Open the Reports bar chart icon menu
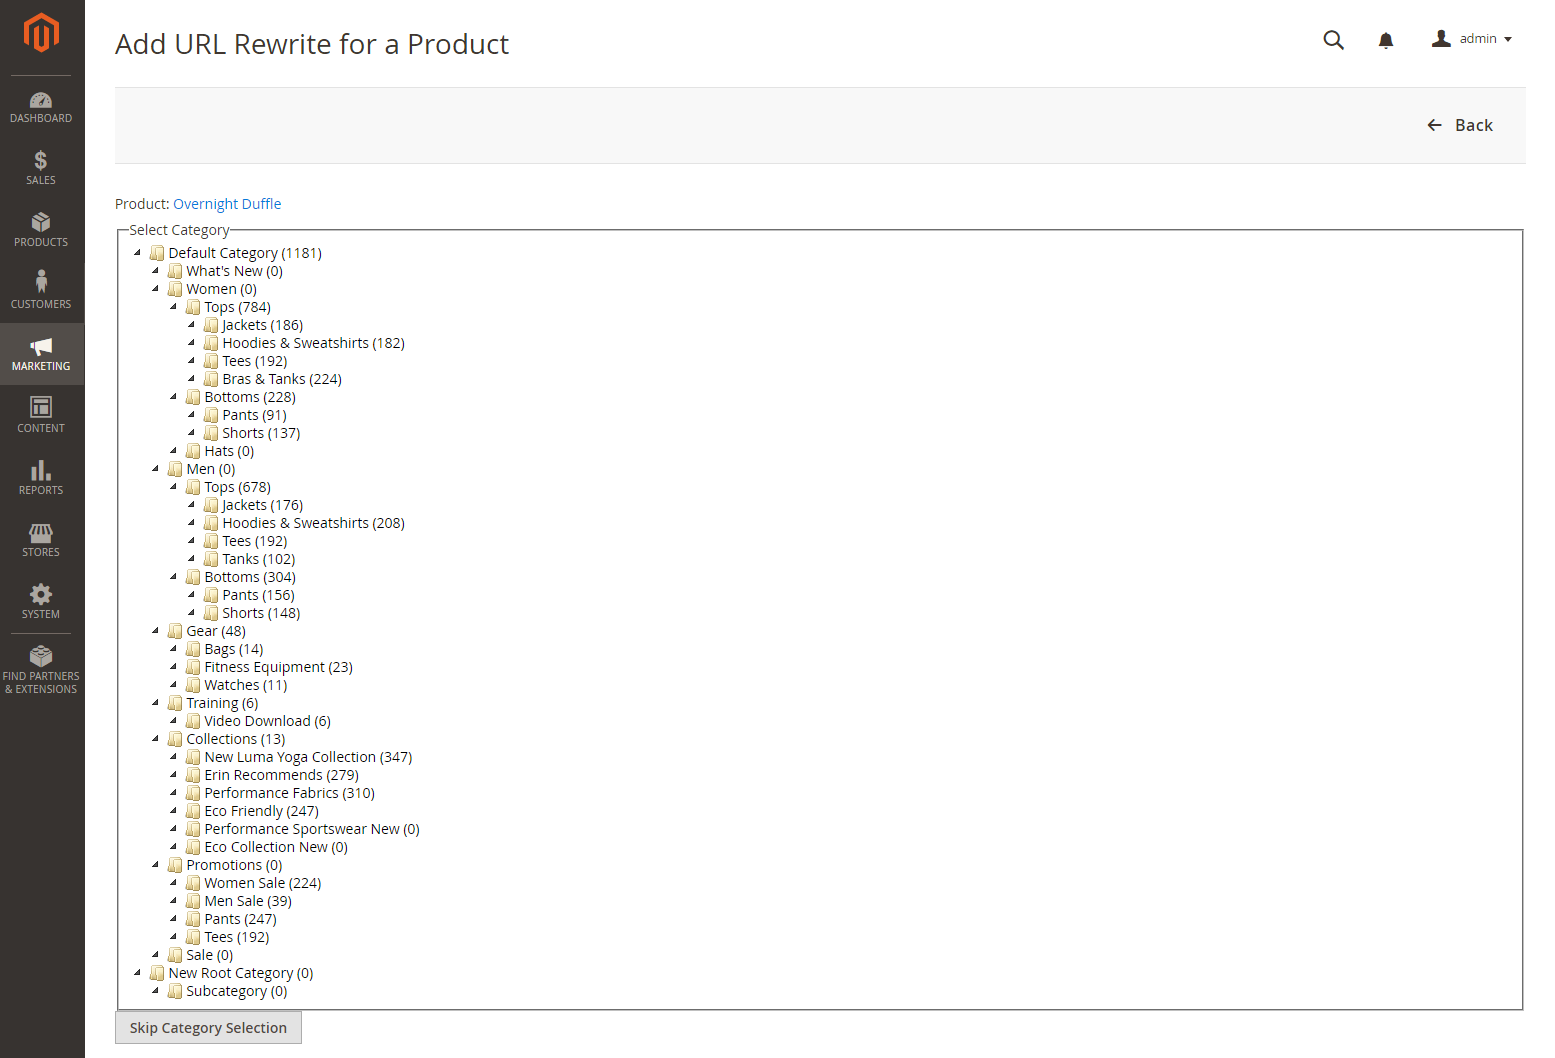 [41, 470]
